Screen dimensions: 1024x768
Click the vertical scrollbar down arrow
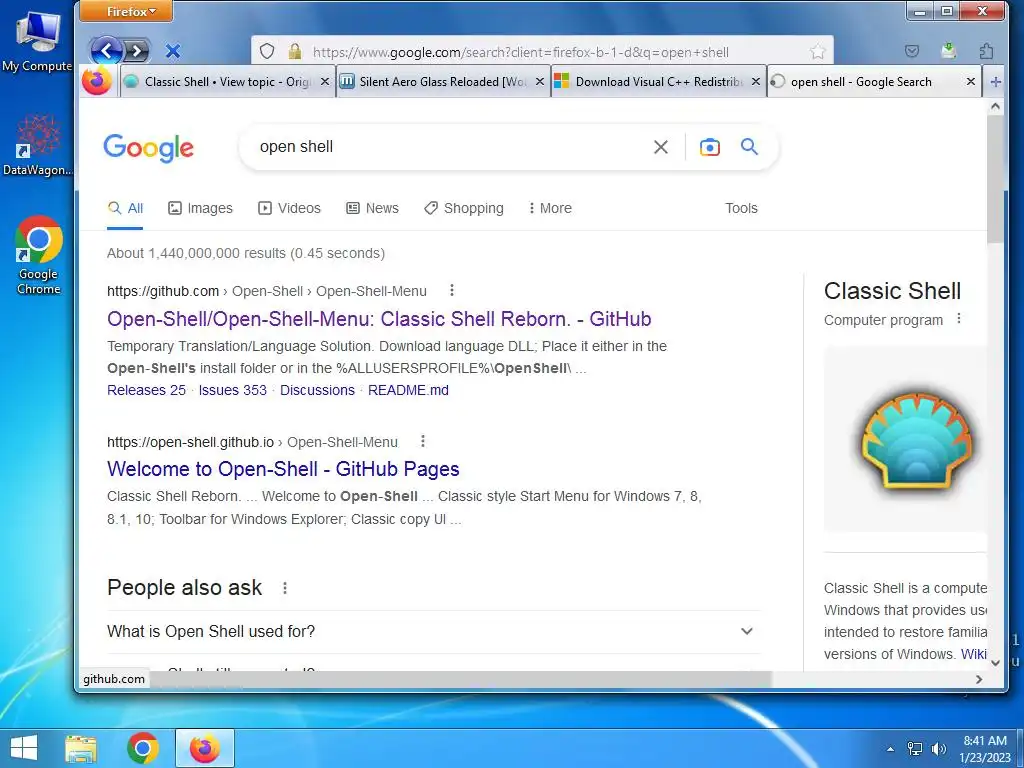pos(995,662)
